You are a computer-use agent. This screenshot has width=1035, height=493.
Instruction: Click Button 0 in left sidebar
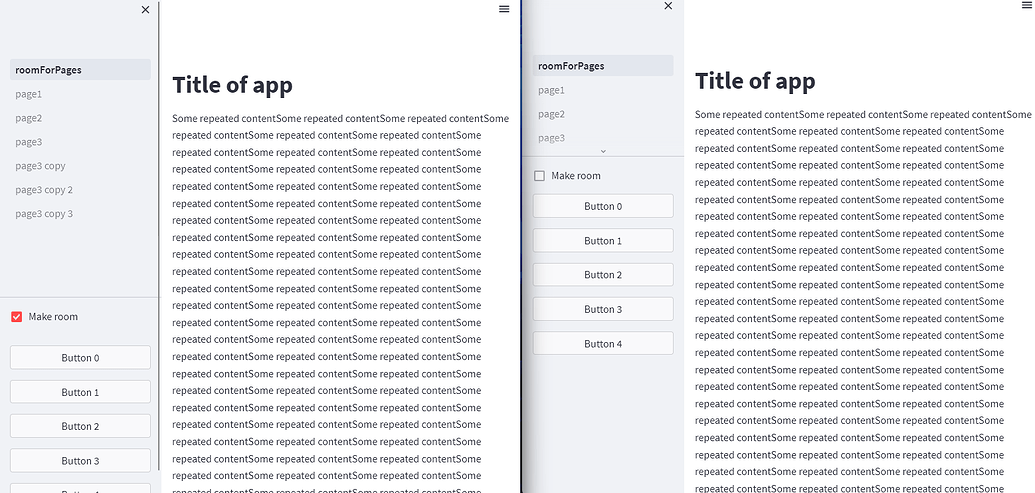coord(80,358)
